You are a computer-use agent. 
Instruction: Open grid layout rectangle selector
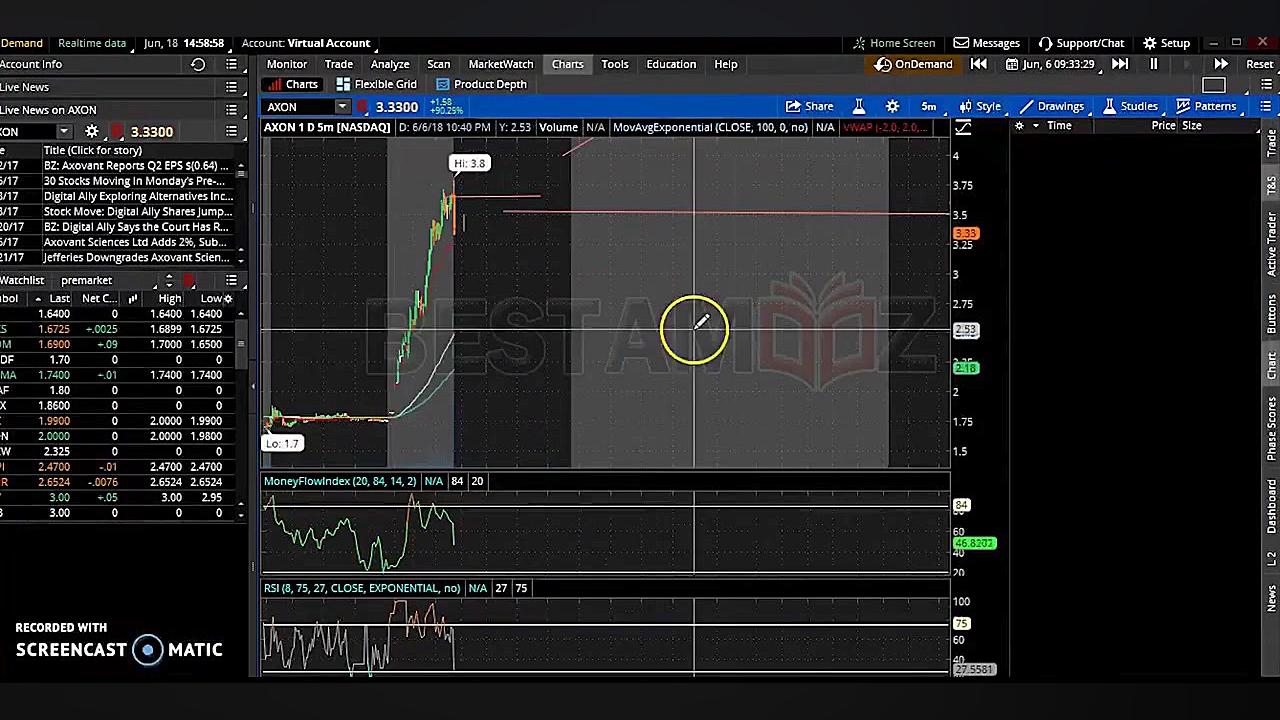1213,85
